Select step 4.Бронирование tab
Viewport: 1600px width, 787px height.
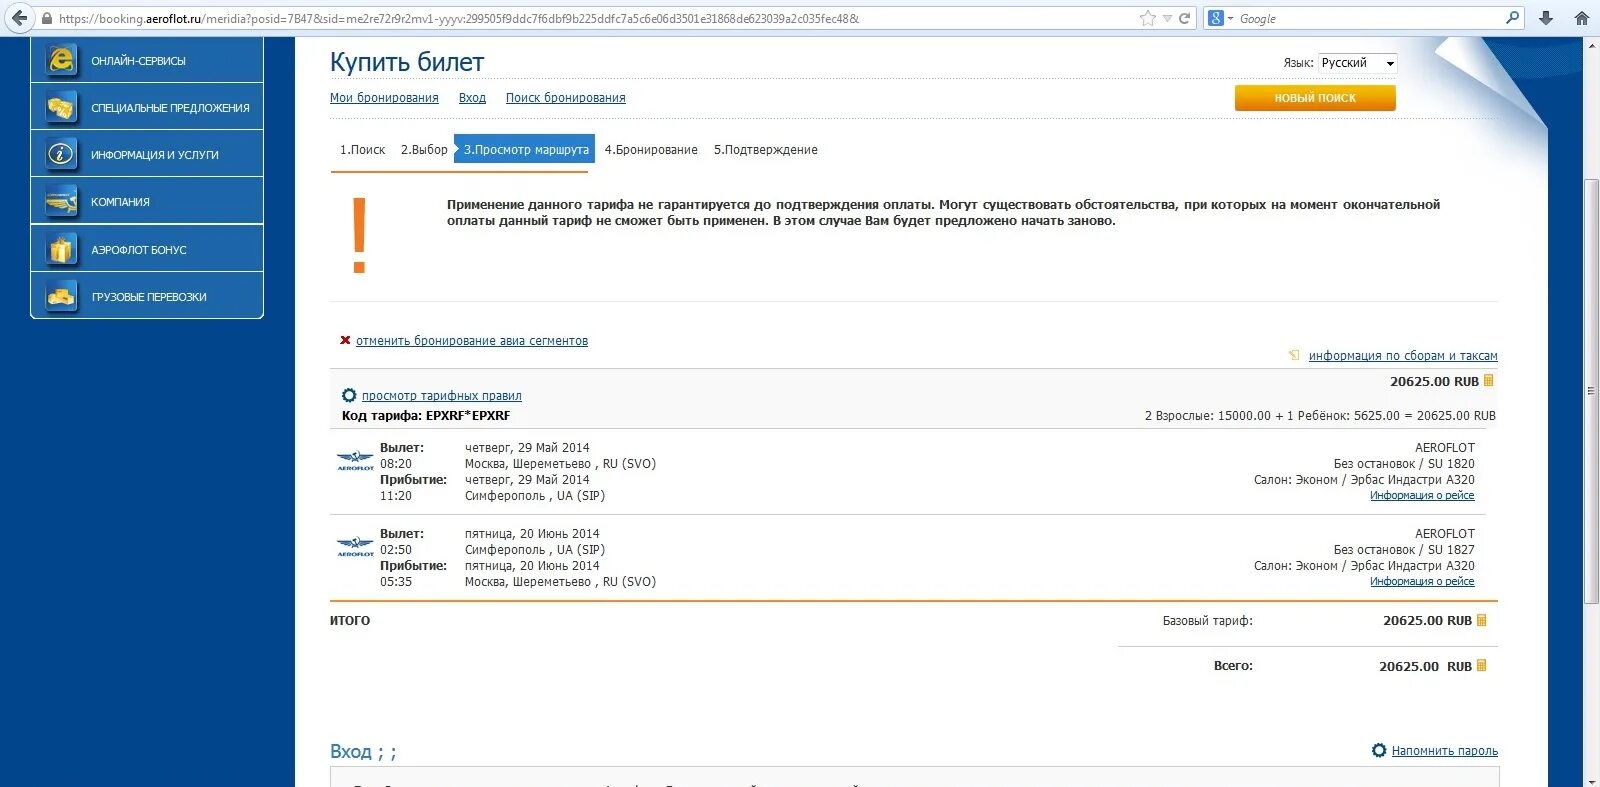click(x=651, y=150)
